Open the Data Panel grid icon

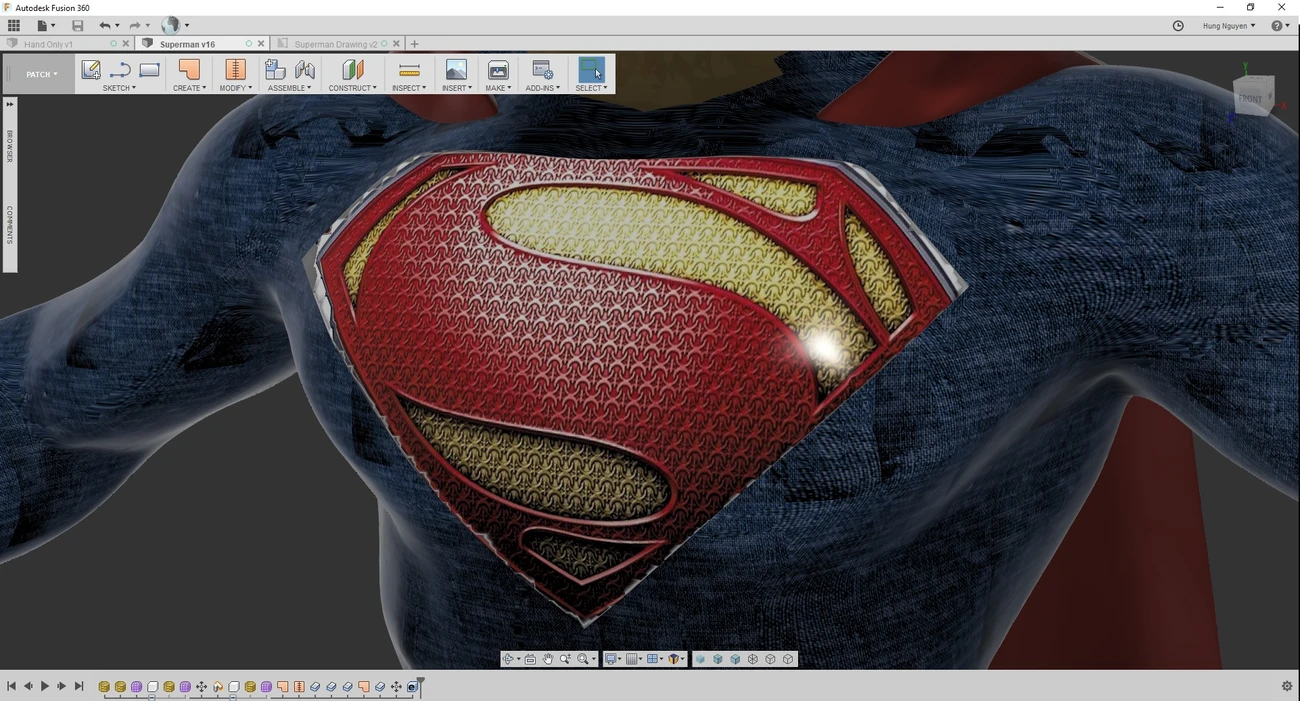pyautogui.click(x=13, y=25)
